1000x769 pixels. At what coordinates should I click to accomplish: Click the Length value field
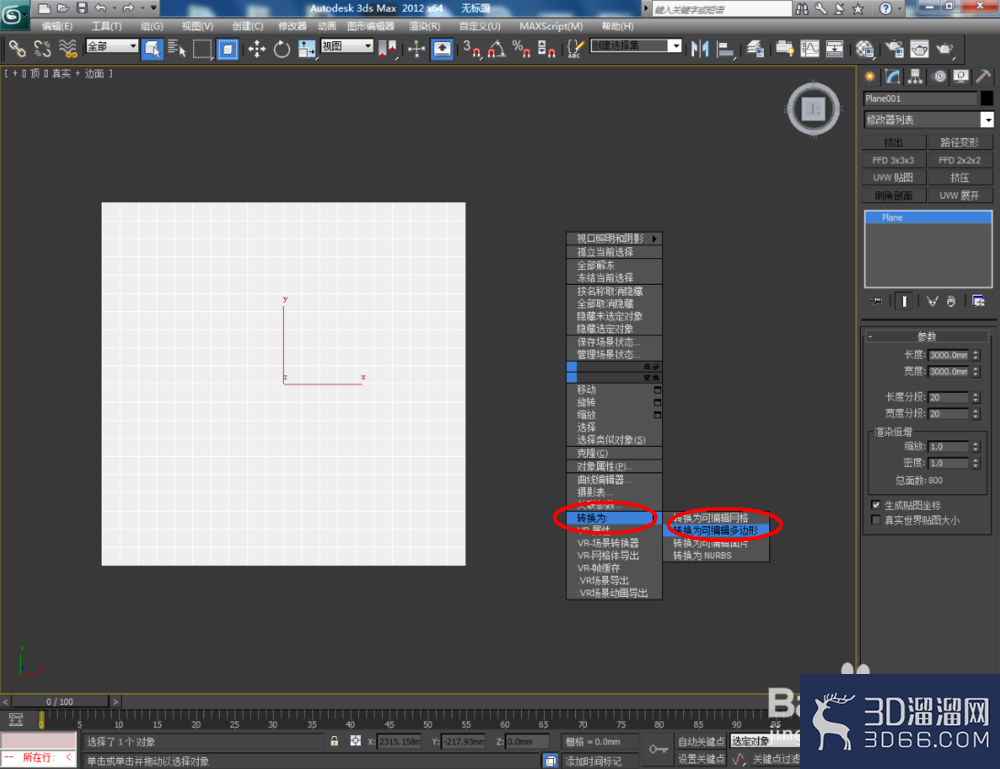[948, 355]
